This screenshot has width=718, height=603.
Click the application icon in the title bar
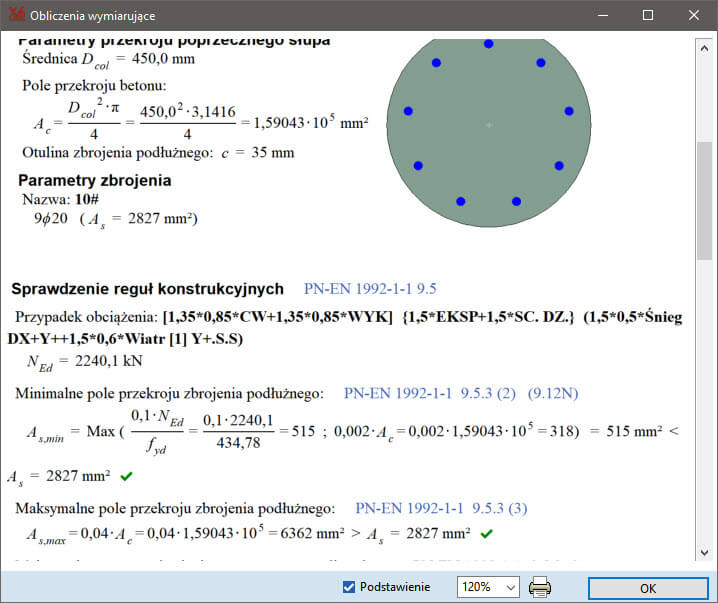click(16, 16)
